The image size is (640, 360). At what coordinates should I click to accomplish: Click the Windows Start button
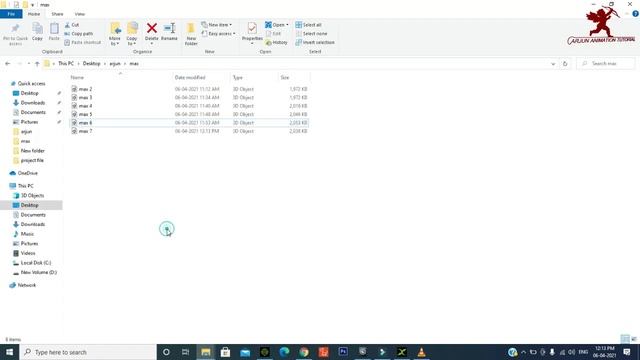[9, 352]
